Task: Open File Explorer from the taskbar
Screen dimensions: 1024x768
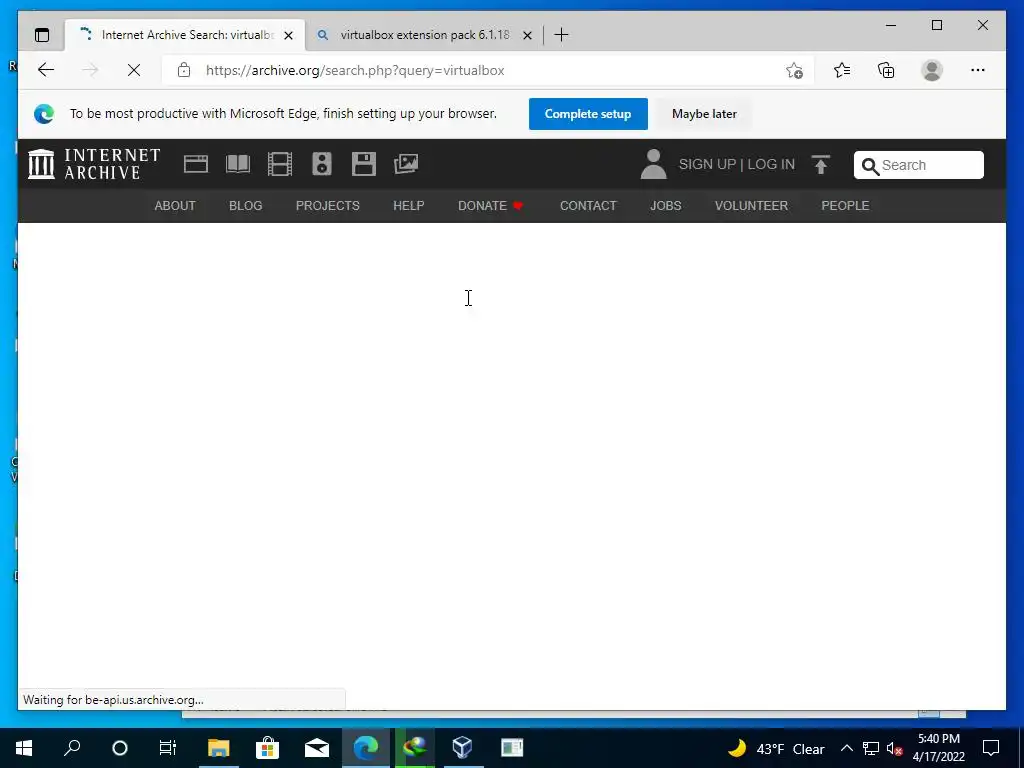Action: (219, 748)
